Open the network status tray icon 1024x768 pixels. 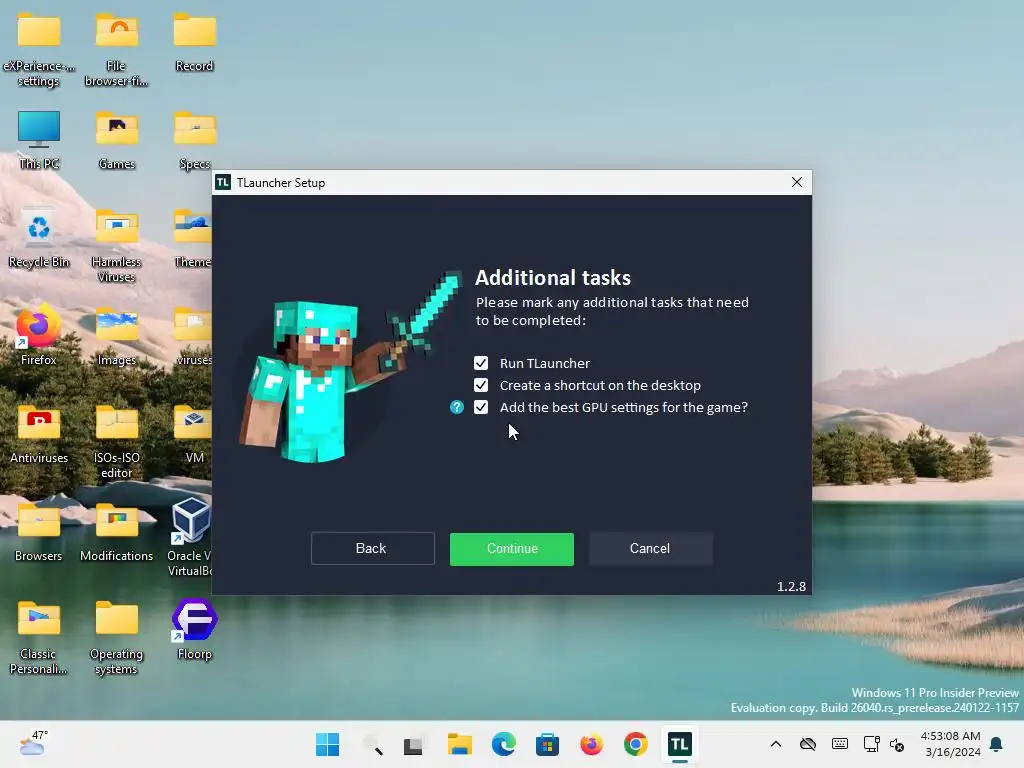871,744
